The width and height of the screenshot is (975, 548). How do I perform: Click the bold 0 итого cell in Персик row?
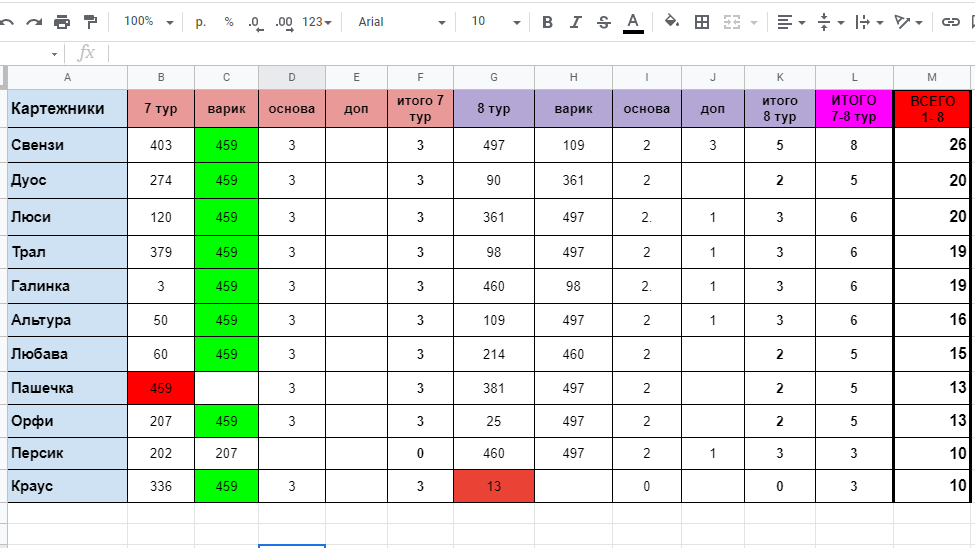click(x=420, y=453)
